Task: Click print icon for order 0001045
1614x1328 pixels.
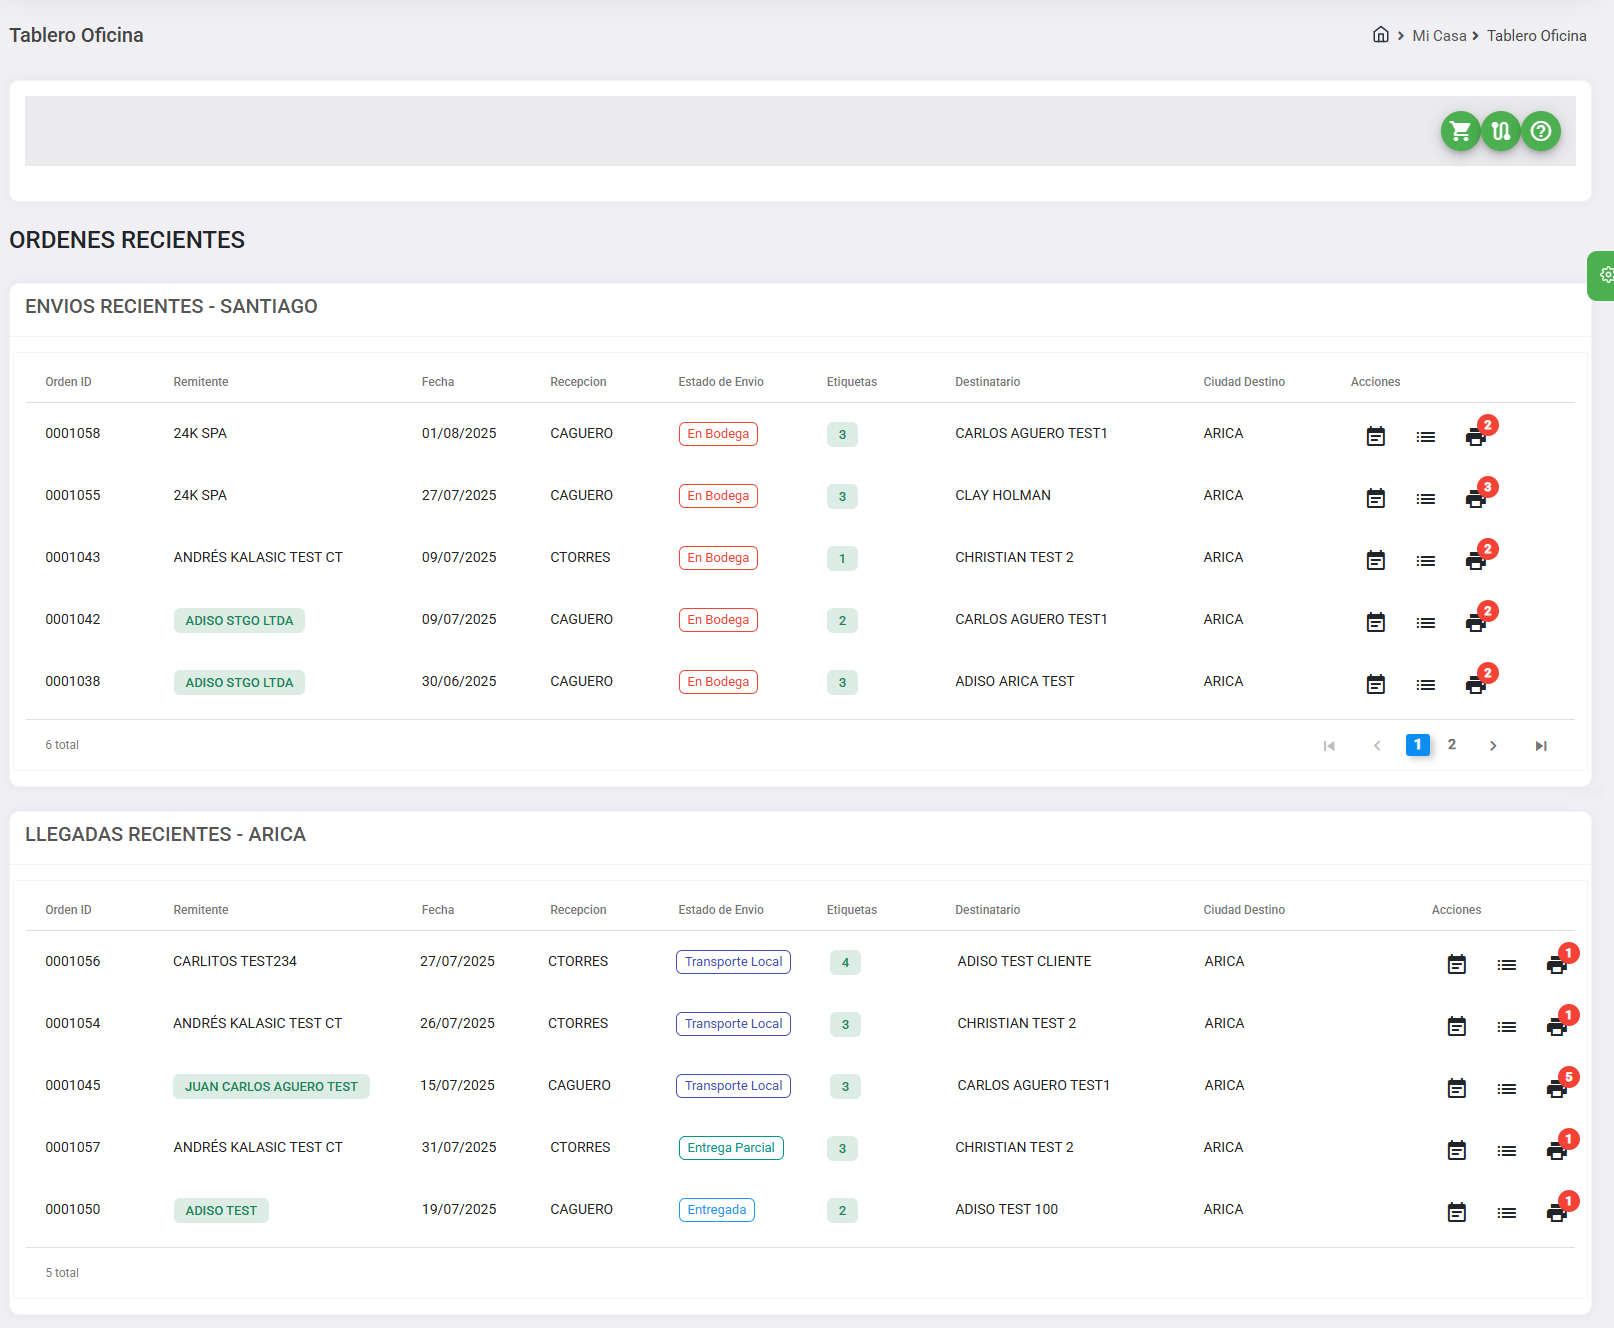Action: 1556,1088
